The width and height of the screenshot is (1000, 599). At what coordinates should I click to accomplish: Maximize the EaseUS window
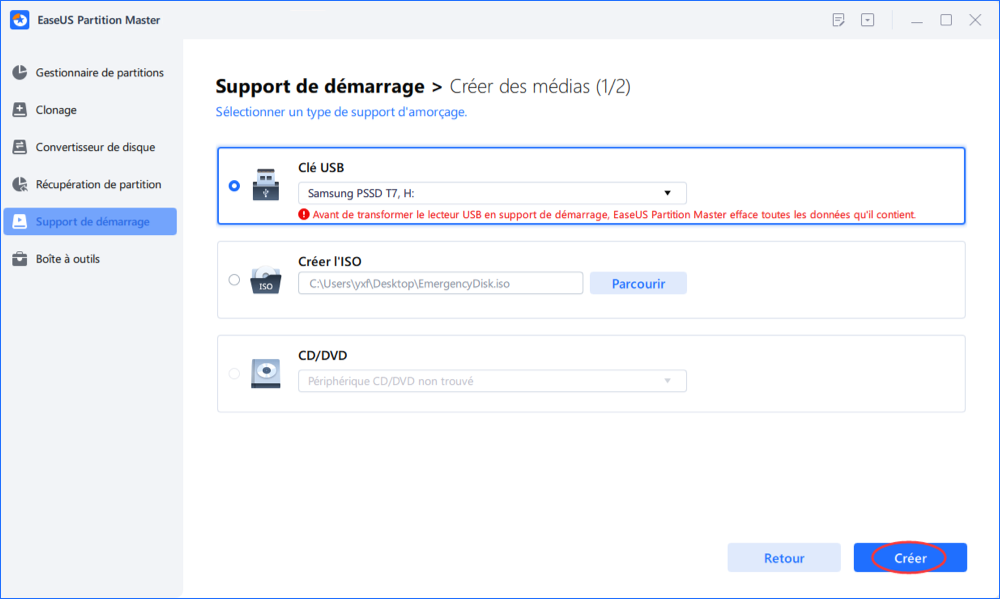point(946,20)
